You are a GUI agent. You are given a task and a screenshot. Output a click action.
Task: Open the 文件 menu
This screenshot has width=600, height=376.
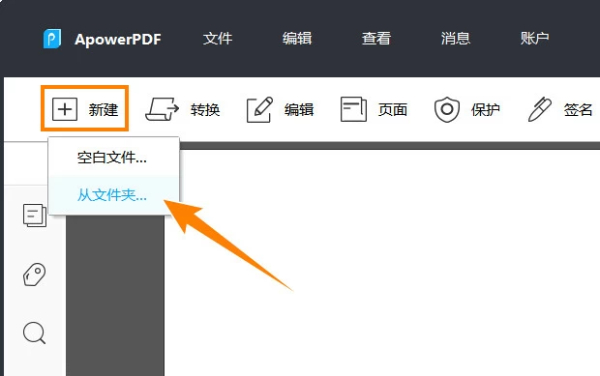(217, 39)
